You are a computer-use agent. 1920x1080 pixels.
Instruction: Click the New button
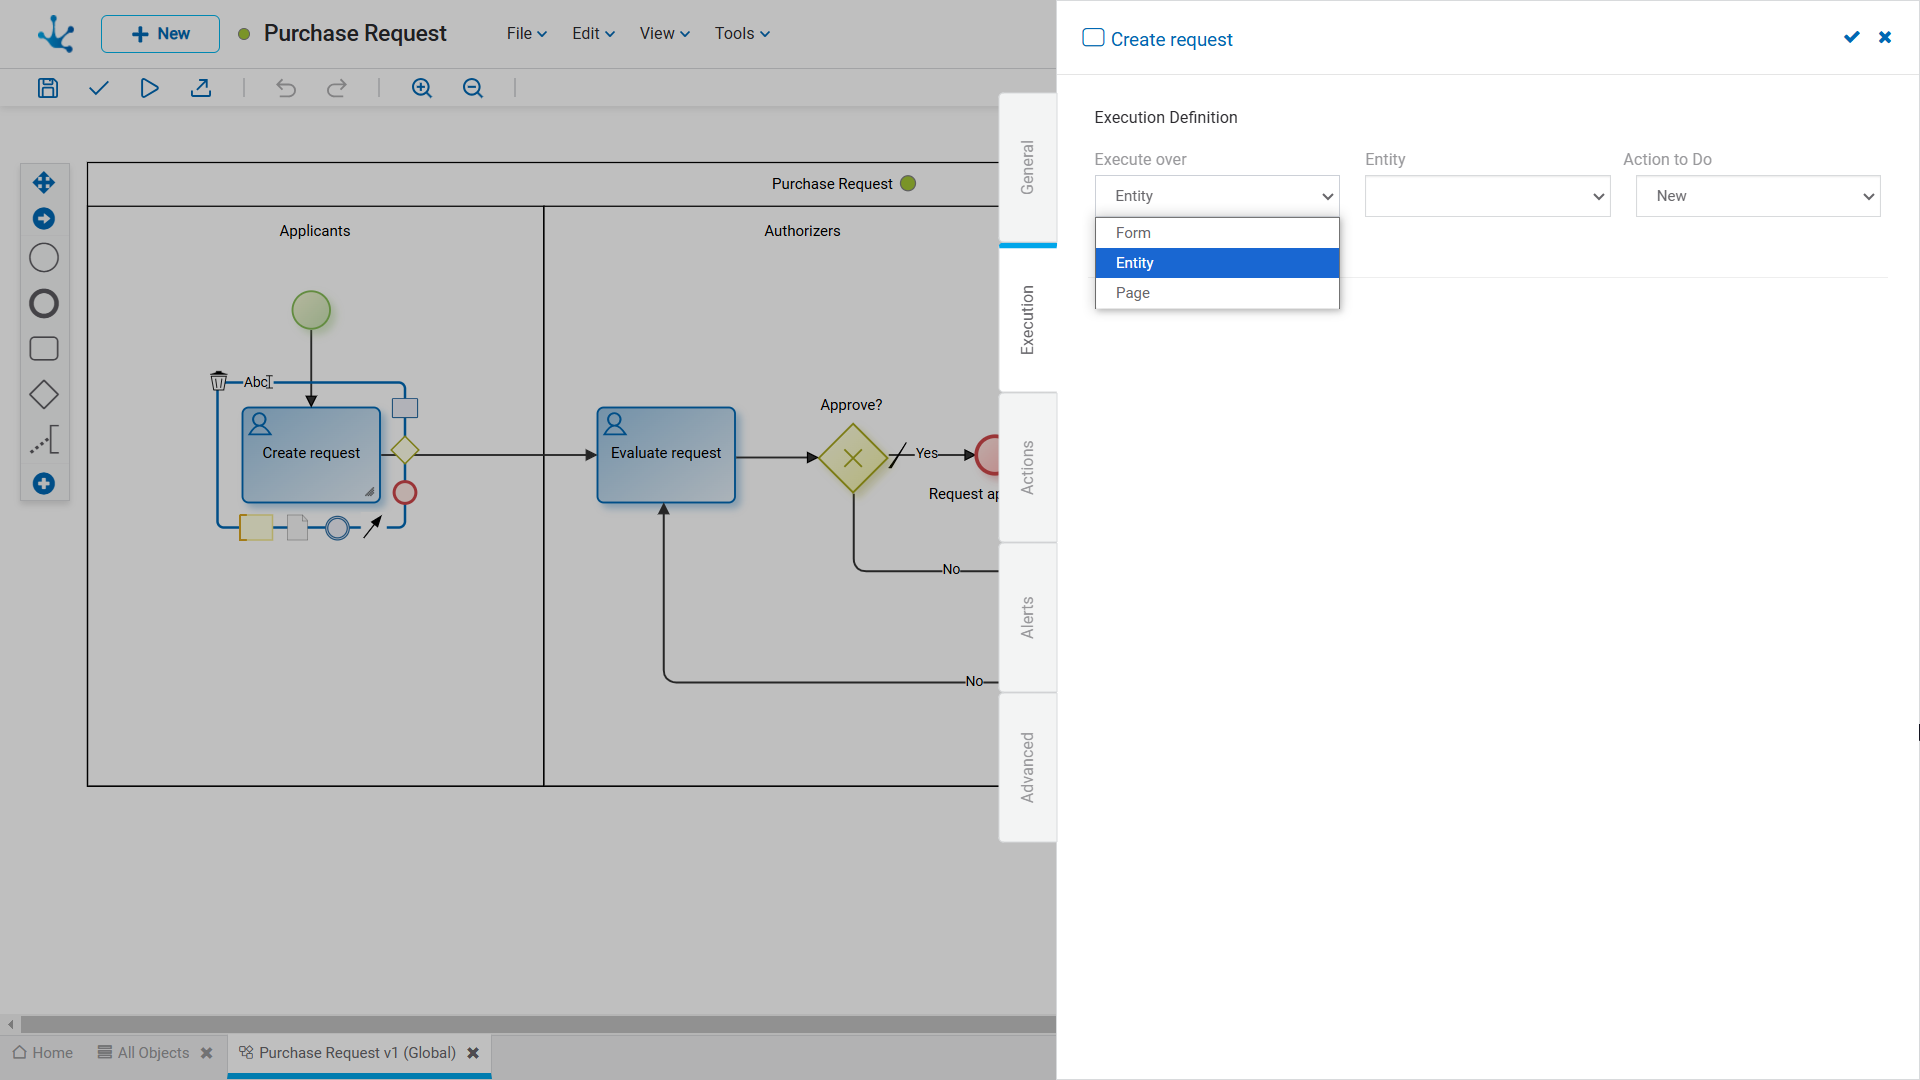coord(160,33)
